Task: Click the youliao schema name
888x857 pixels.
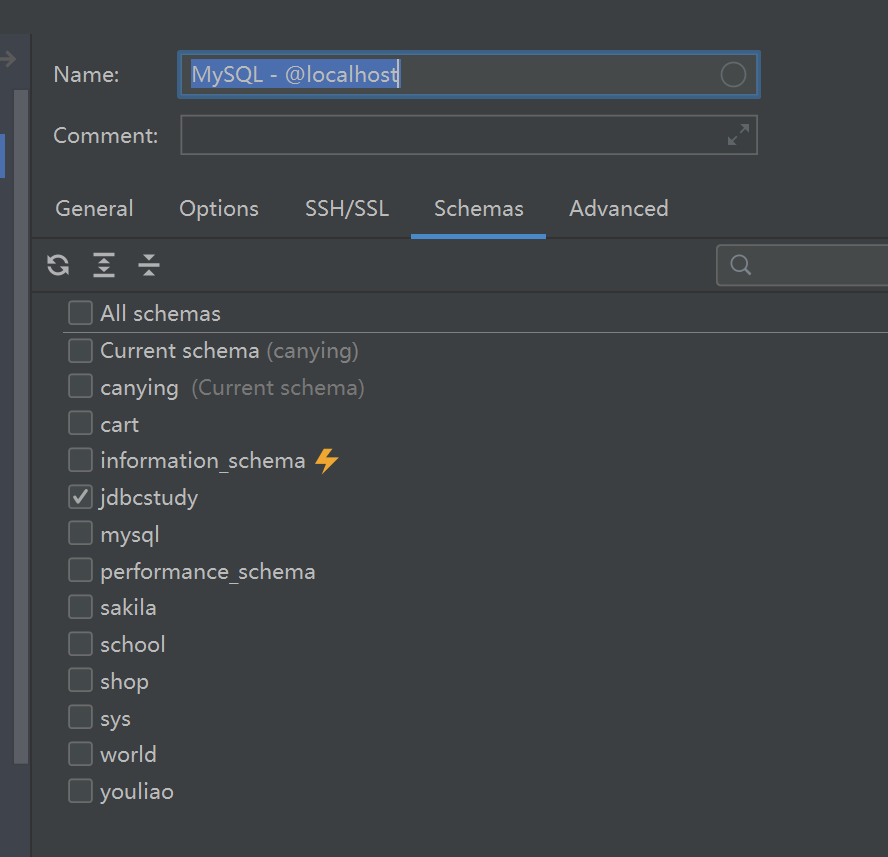Action: click(x=137, y=792)
